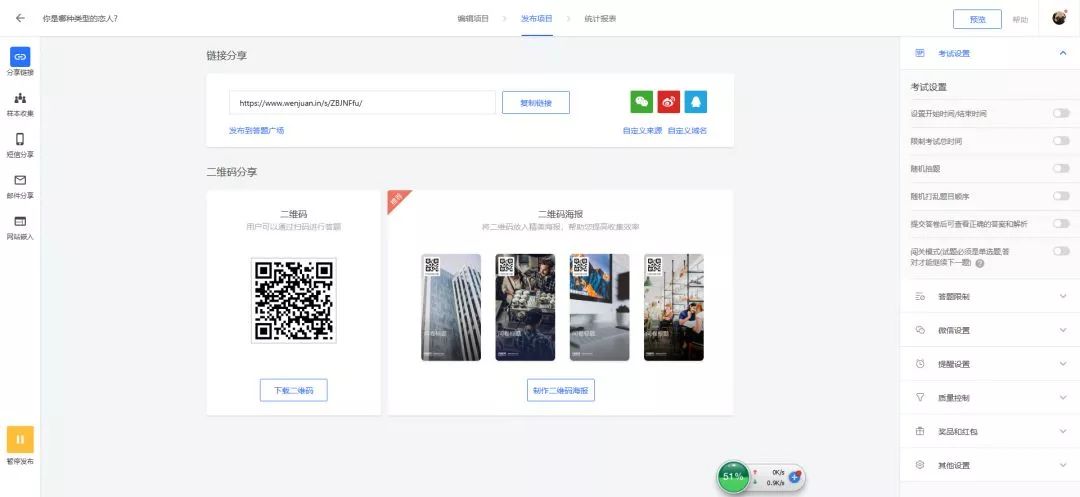Open the 帮助 link

(x=1020, y=20)
